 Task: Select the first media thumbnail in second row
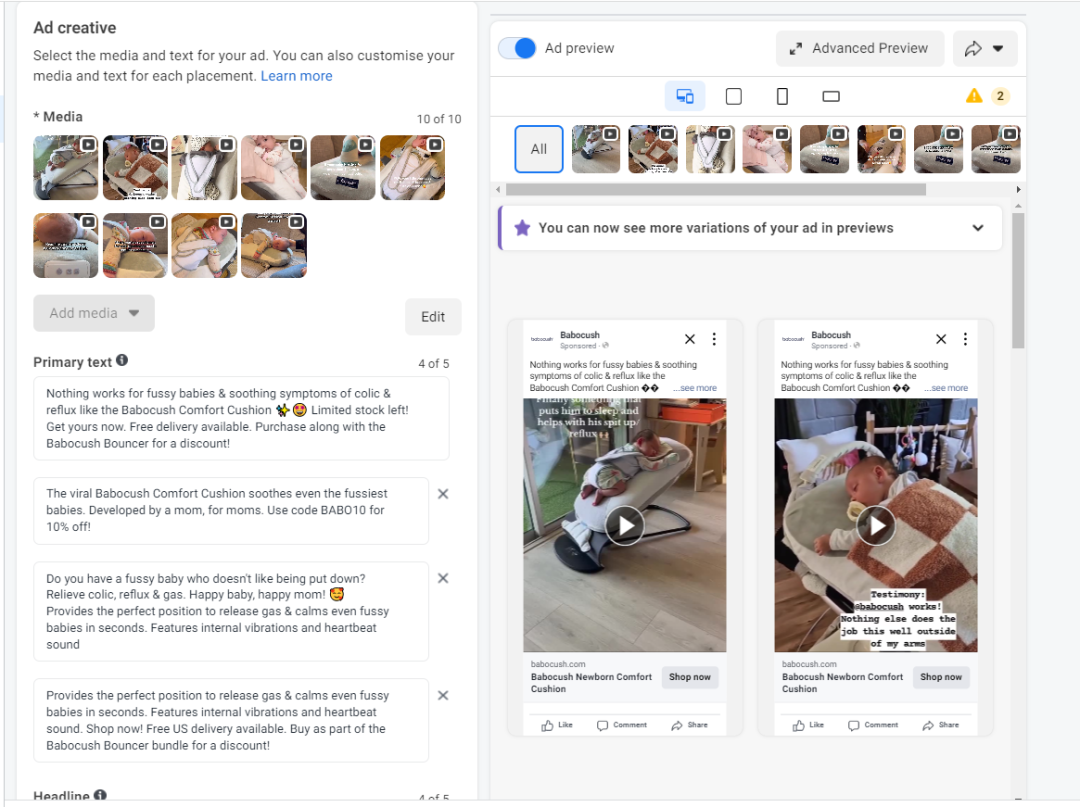[65, 245]
